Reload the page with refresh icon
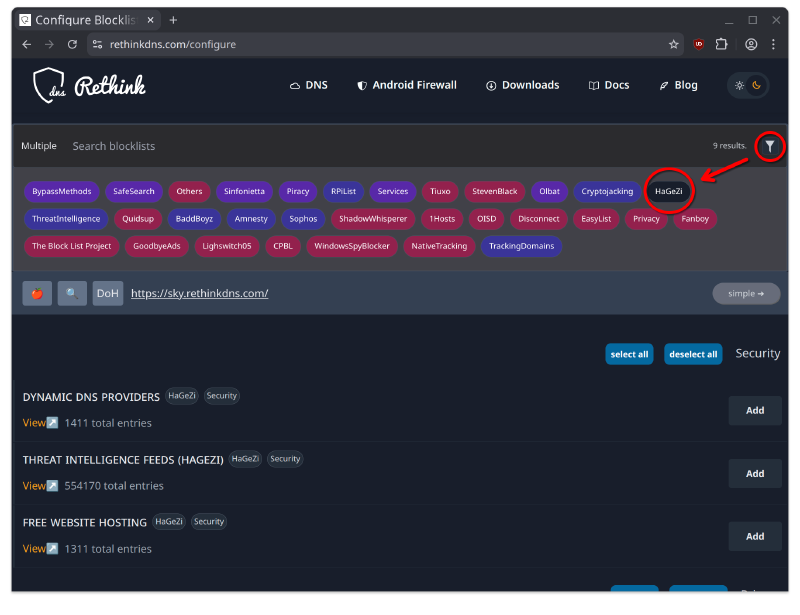The height and width of the screenshot is (615, 800). pos(72,44)
